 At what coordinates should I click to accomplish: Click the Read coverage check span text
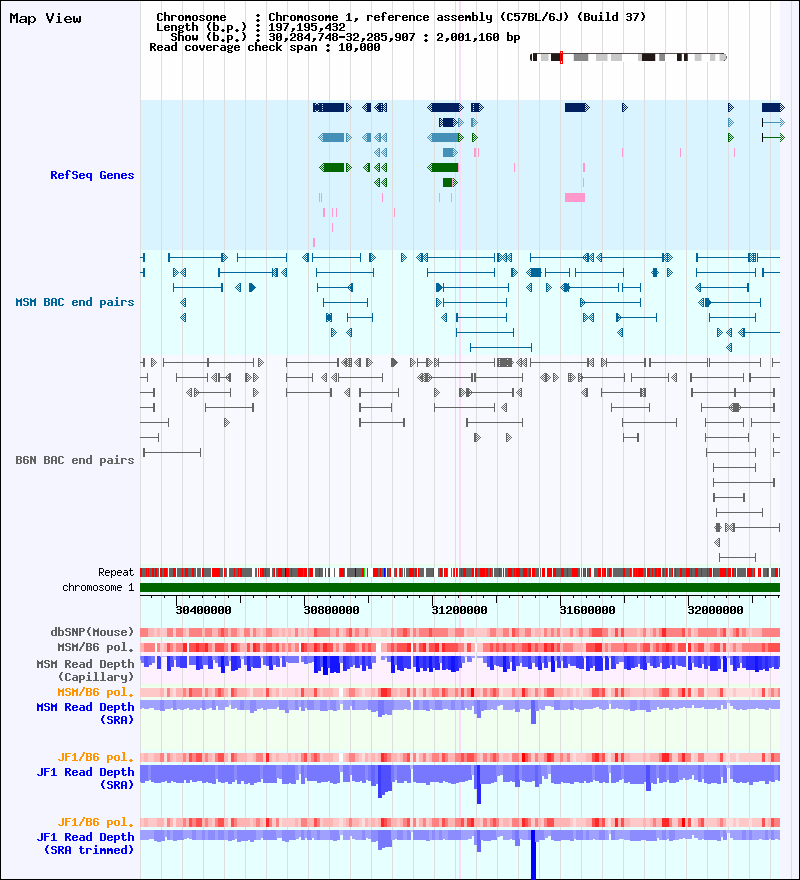click(x=264, y=48)
